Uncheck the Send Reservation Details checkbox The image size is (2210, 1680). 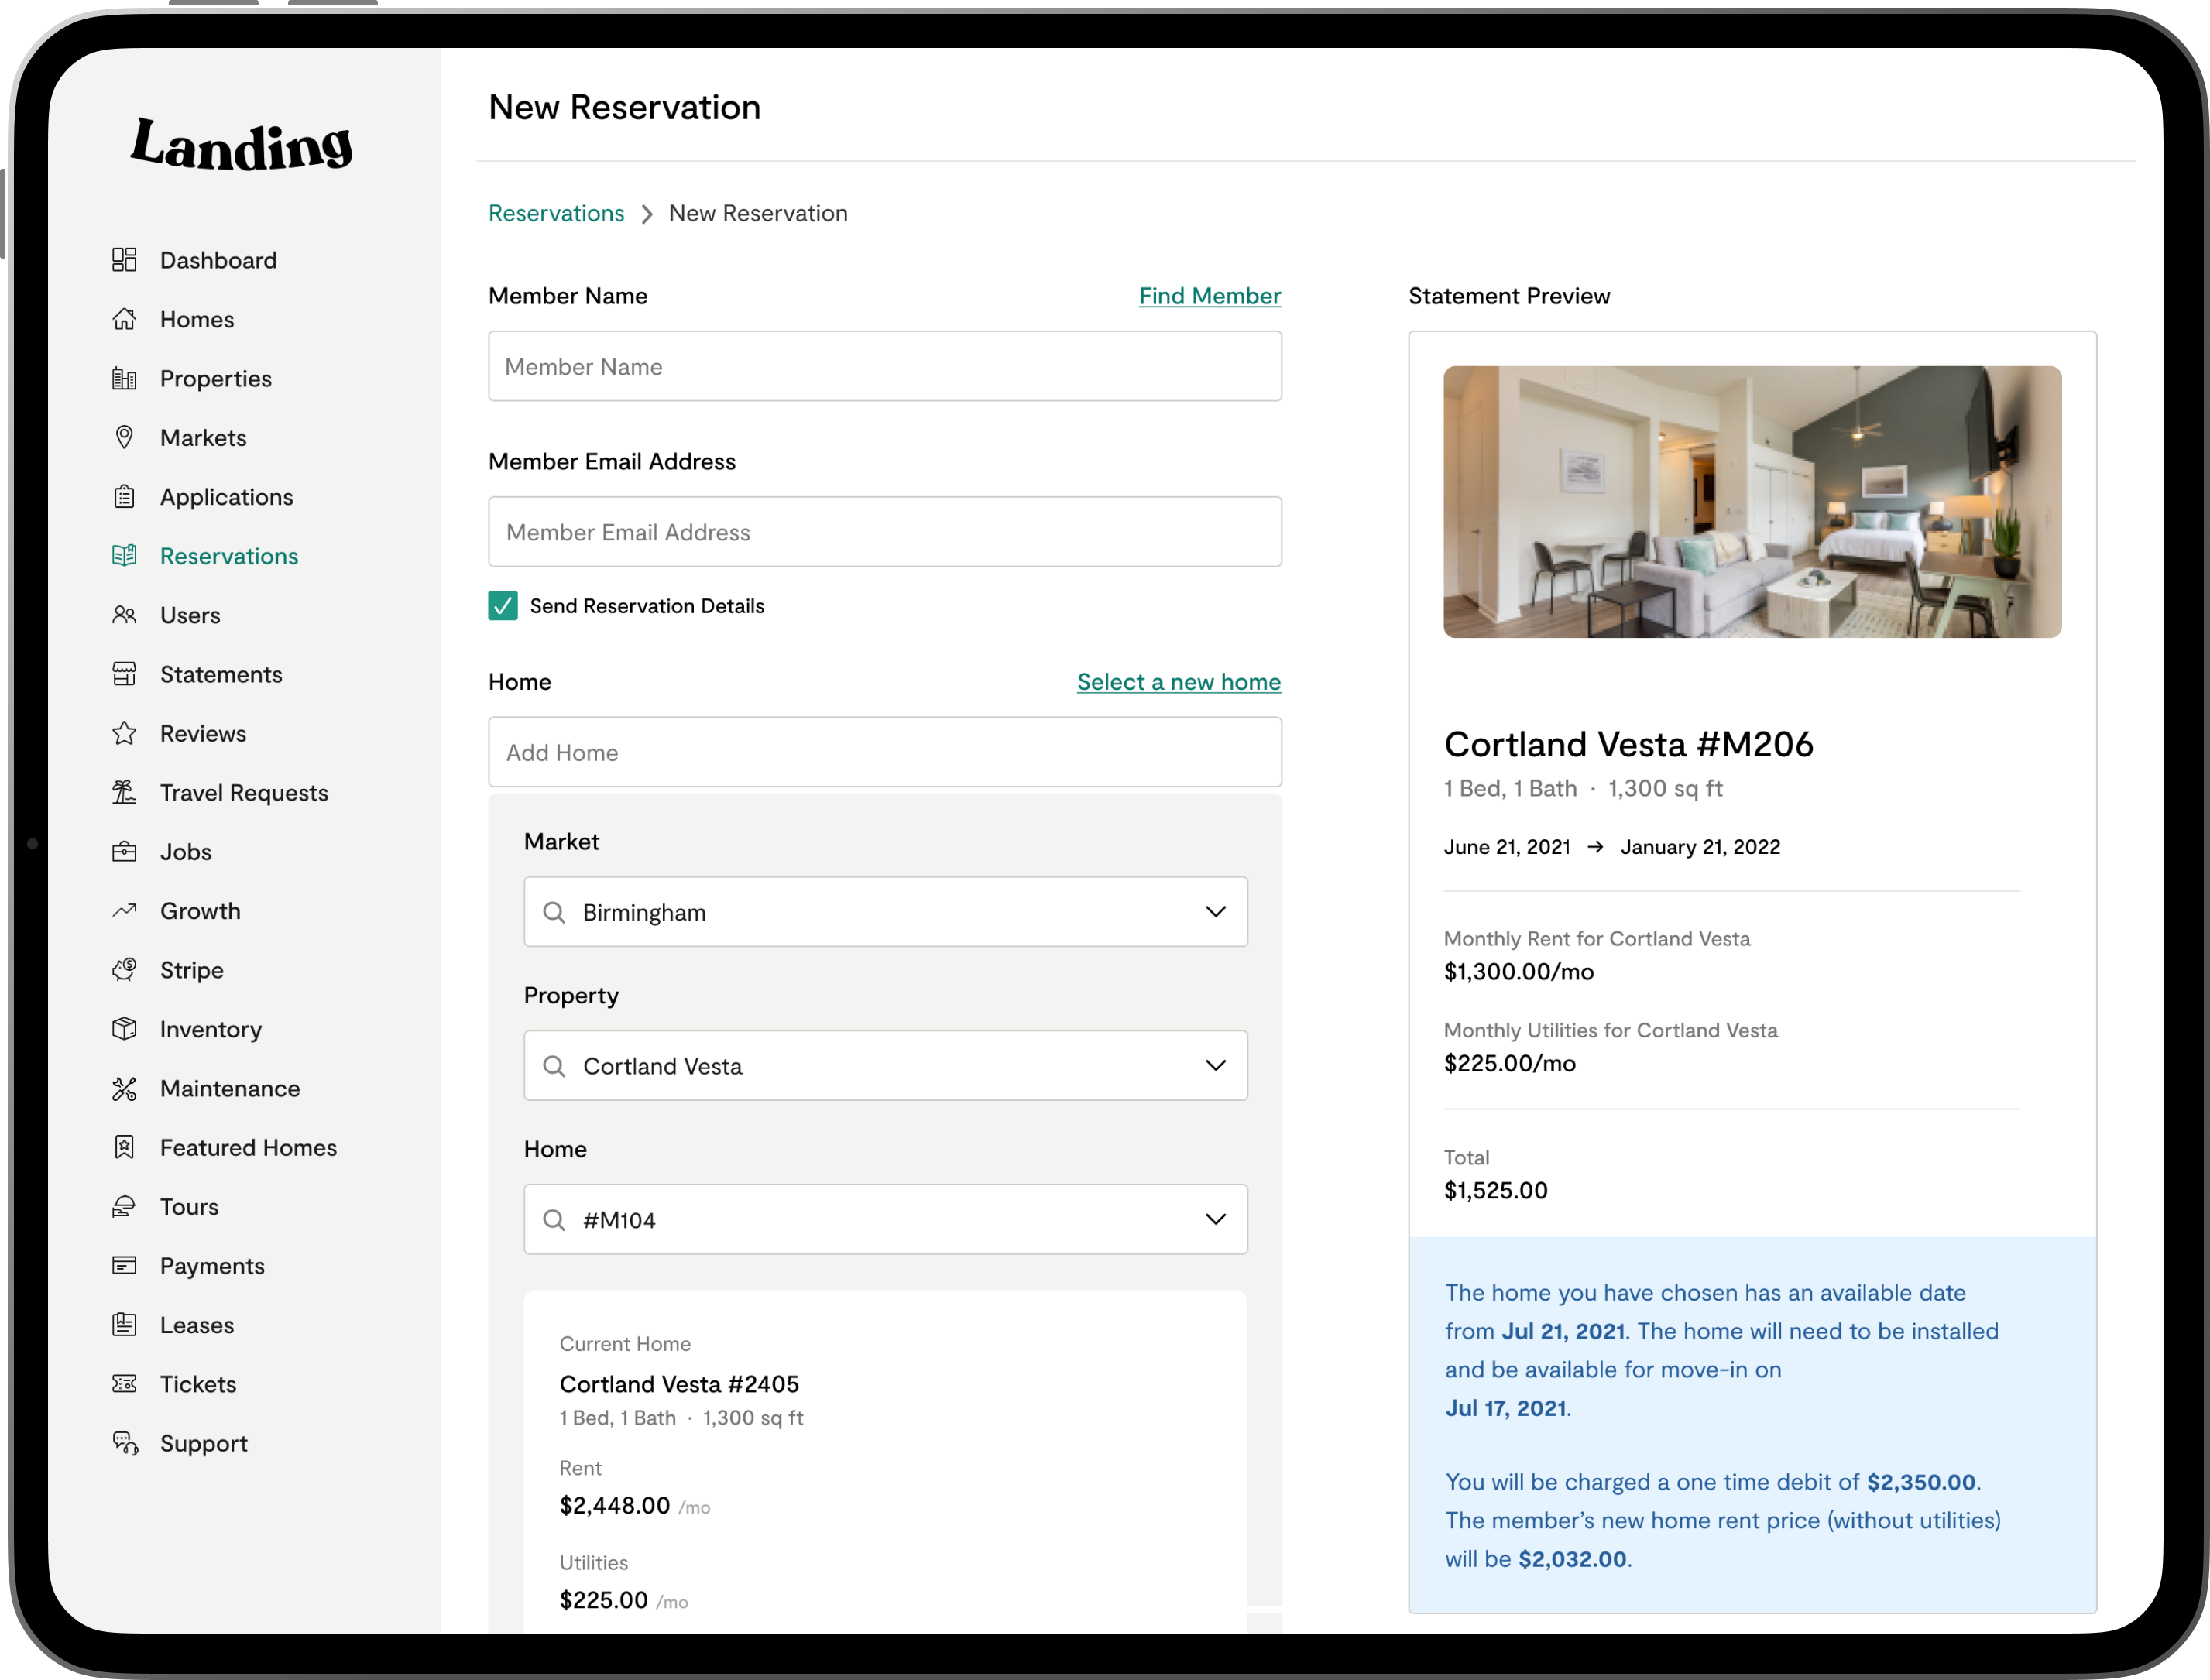click(503, 606)
